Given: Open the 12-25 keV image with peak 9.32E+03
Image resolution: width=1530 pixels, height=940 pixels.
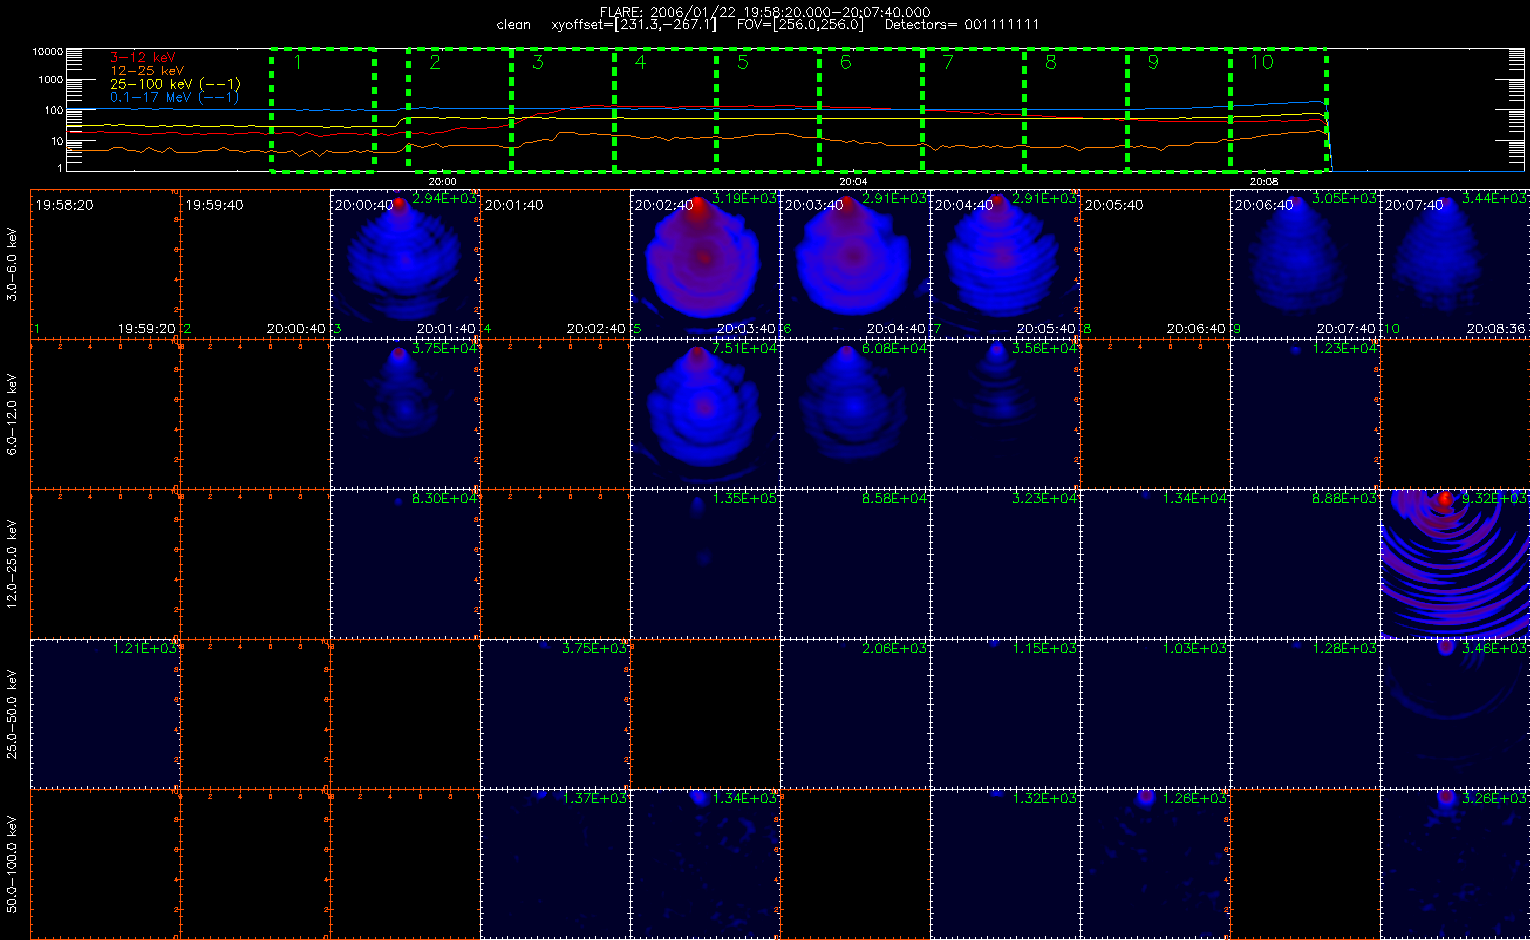Looking at the screenshot, I should 1455,564.
